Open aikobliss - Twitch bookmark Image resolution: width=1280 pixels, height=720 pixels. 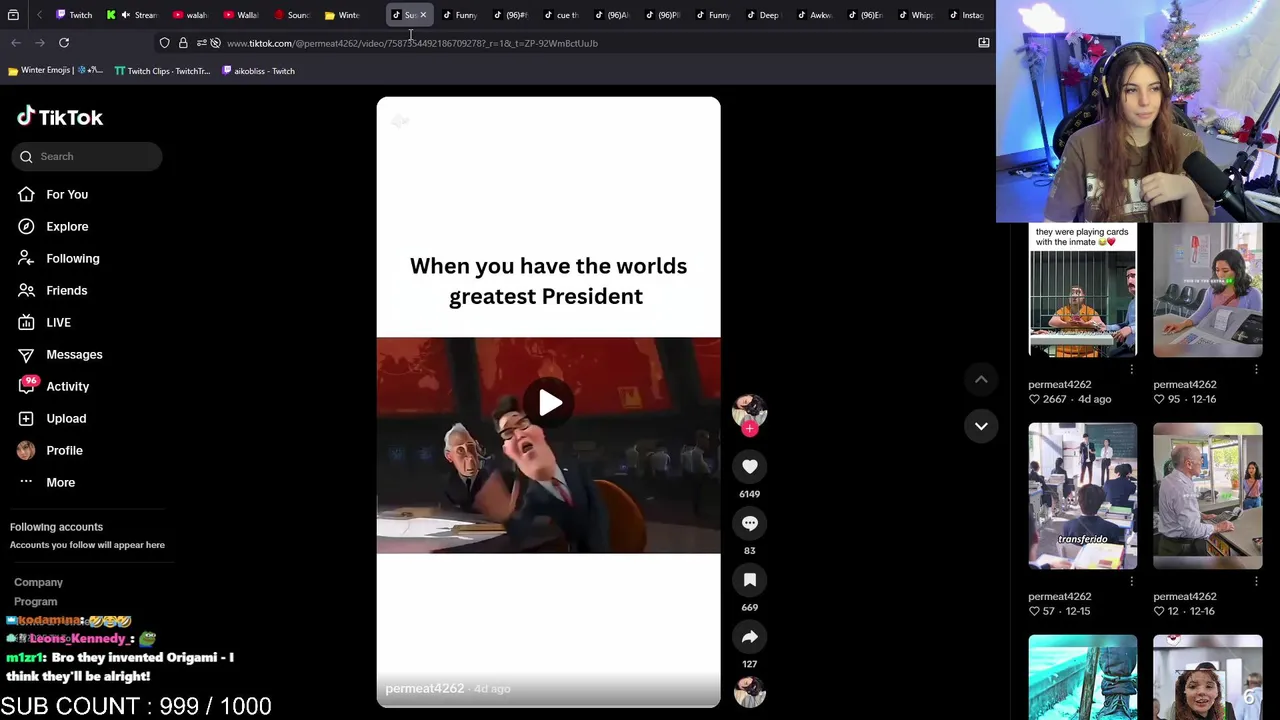[x=258, y=71]
